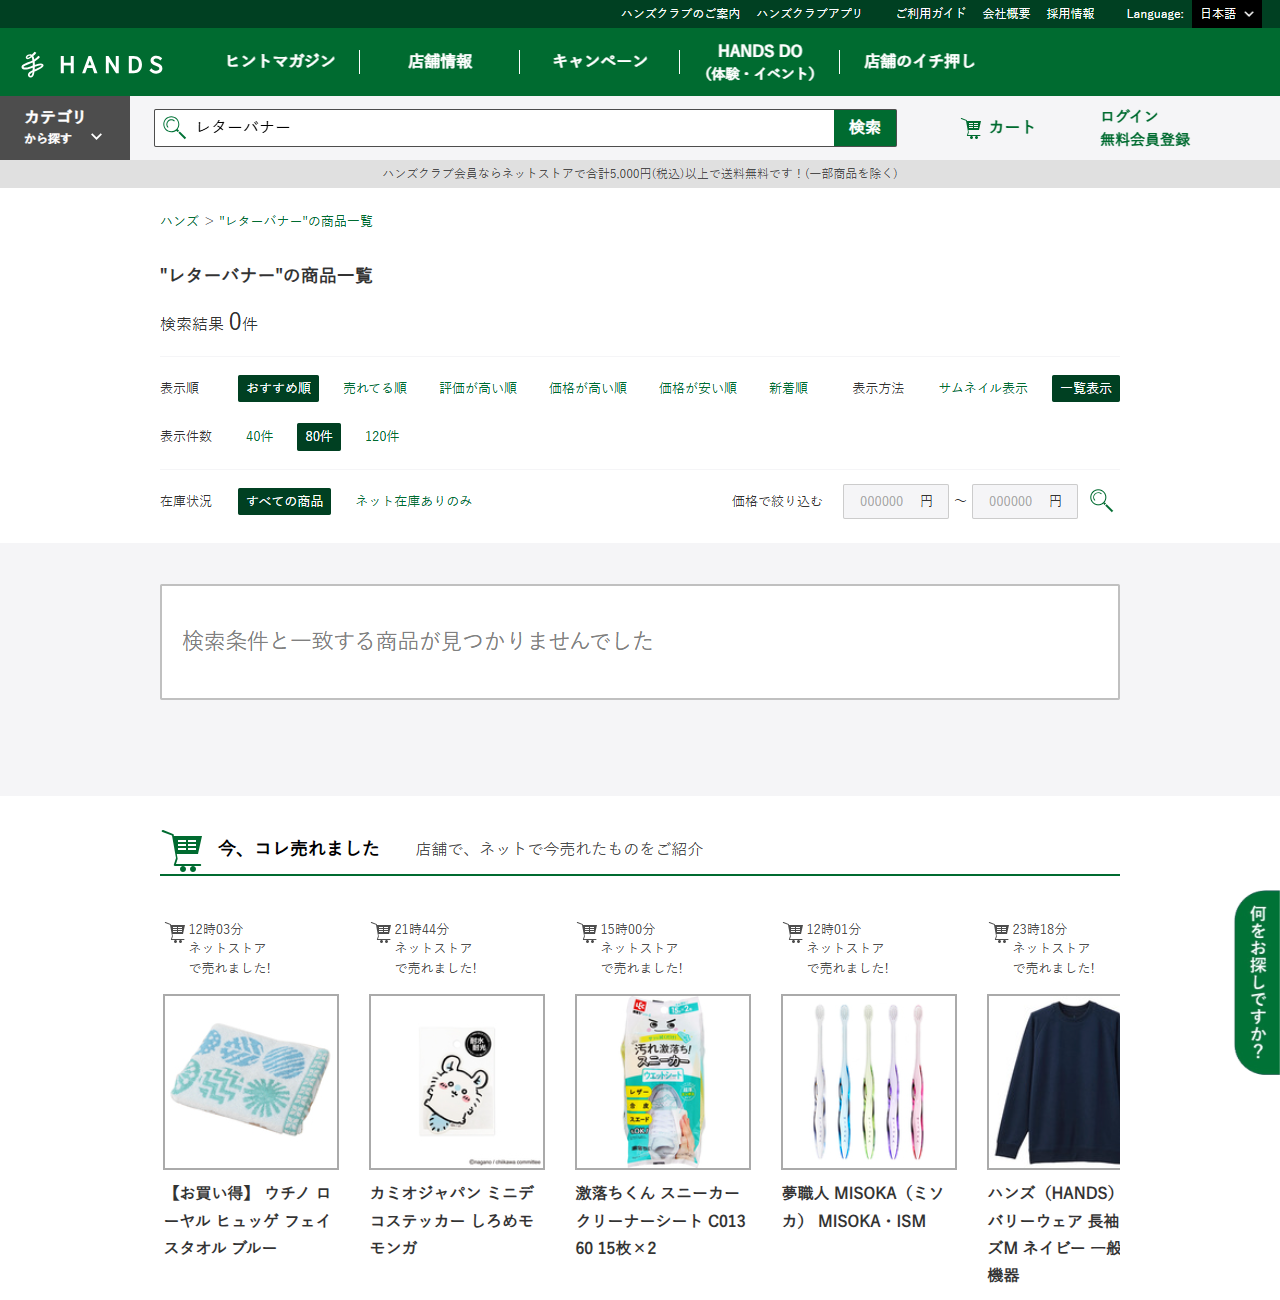Open the Language 日本語 dropdown

1227,14
